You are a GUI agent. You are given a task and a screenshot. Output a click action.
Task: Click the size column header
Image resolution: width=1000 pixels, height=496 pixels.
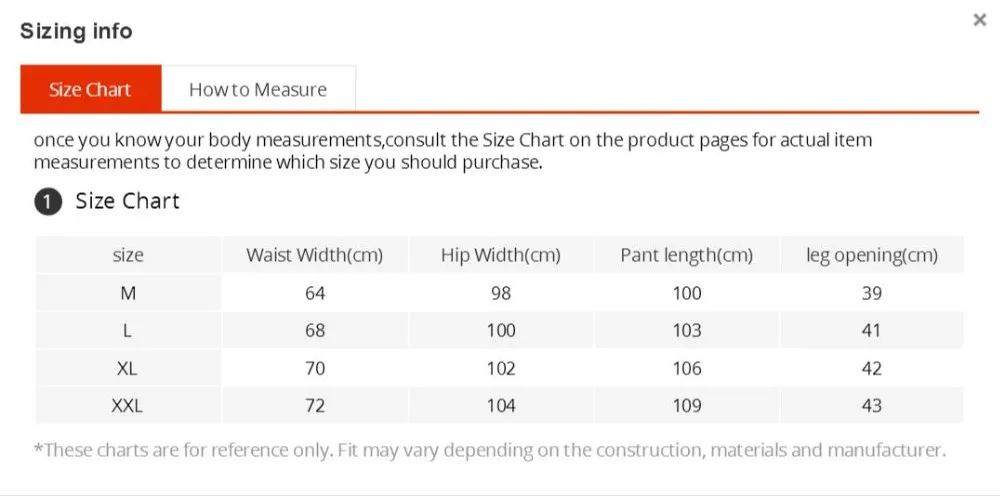pyautogui.click(x=128, y=255)
